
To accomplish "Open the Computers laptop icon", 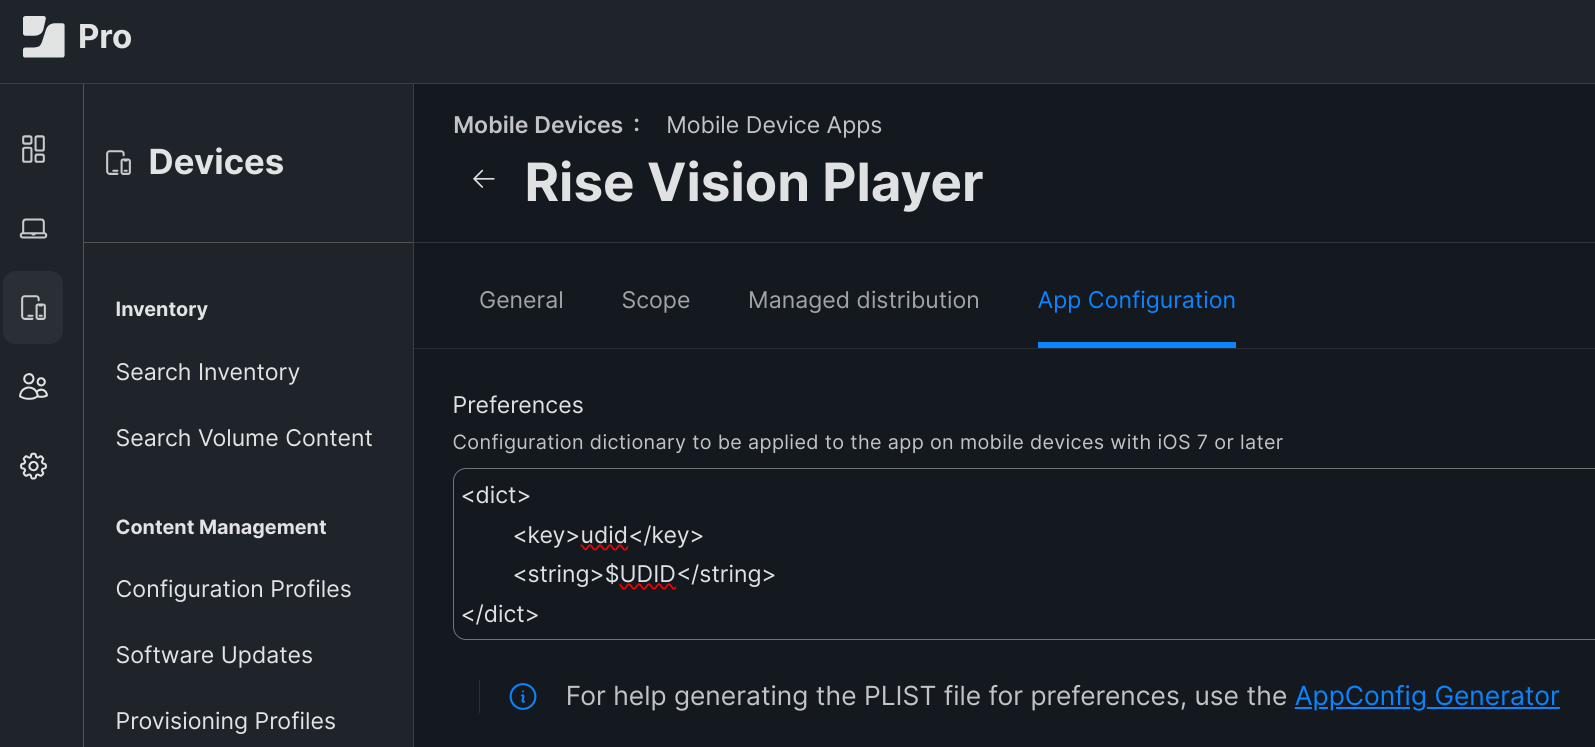I will 33,228.
